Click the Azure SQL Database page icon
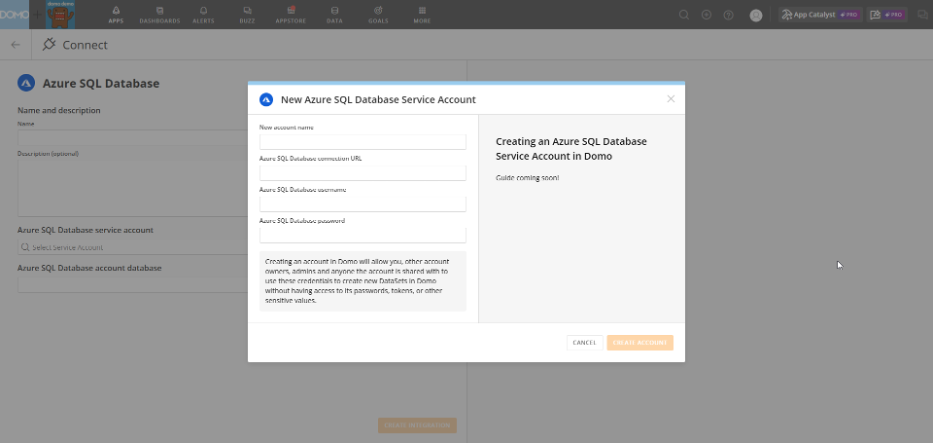 point(26,83)
